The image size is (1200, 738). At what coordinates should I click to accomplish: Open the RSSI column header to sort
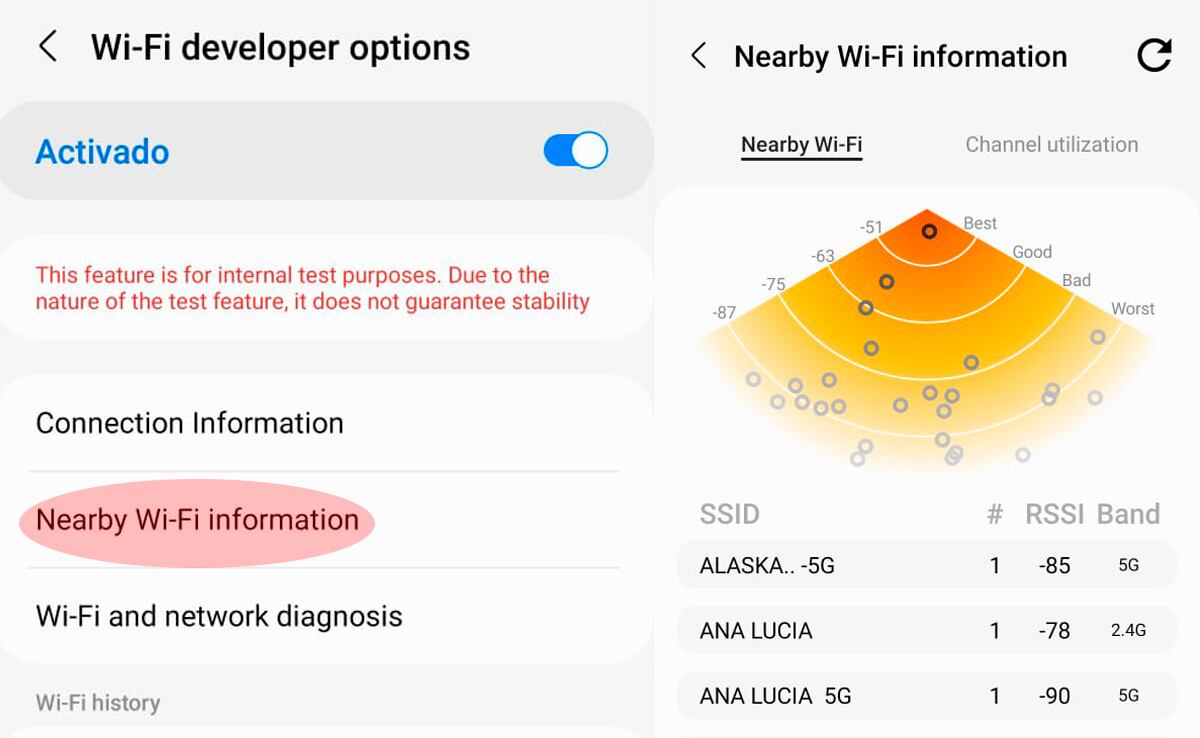(1054, 514)
